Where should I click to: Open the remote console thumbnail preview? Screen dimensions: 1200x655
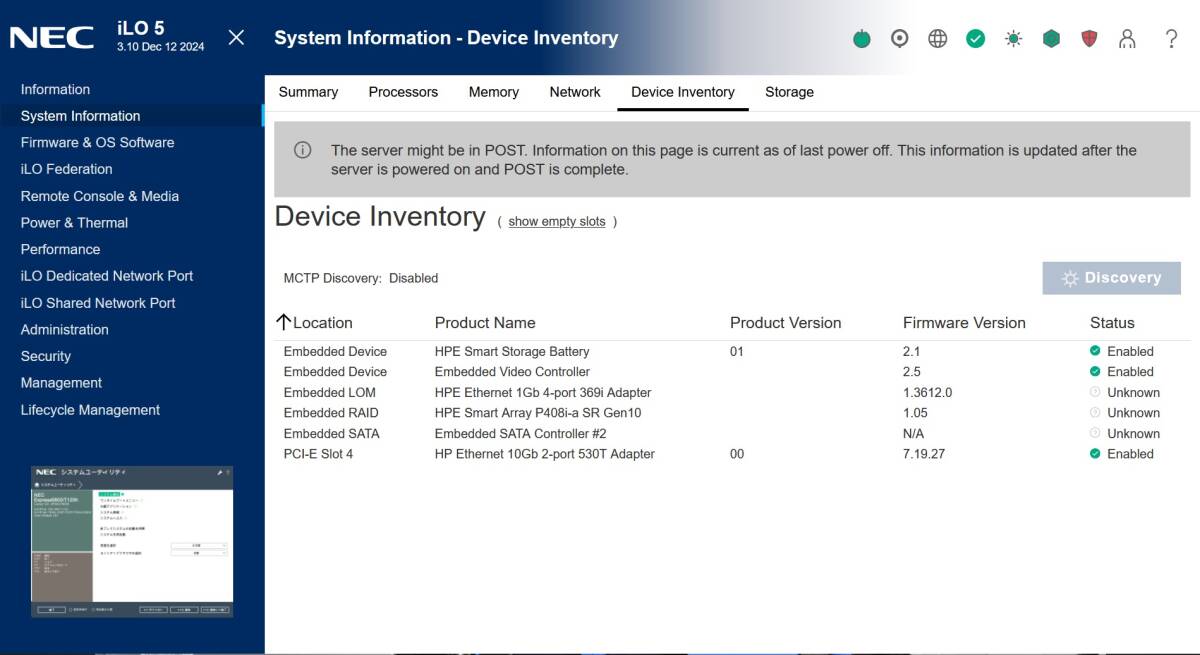pos(132,541)
